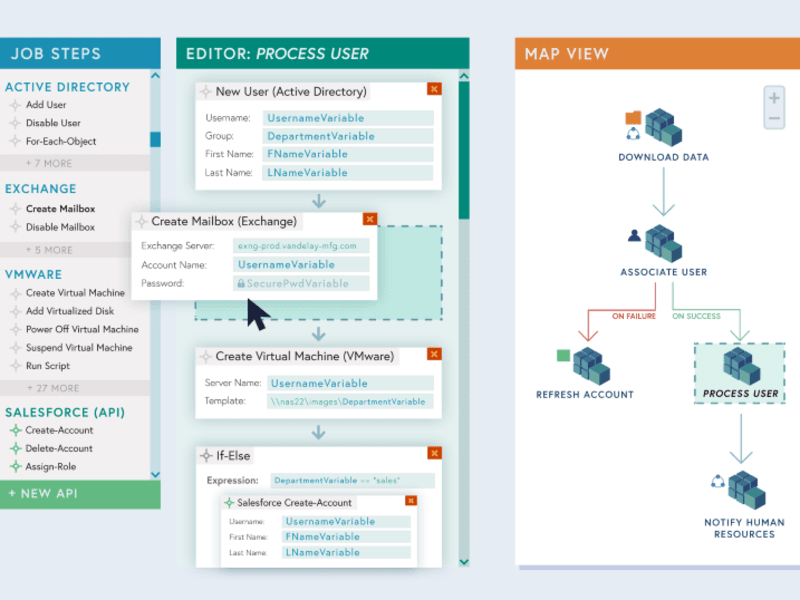Click the Password SecurePwdVariable field
Image resolution: width=800 pixels, height=600 pixels.
coord(301,283)
